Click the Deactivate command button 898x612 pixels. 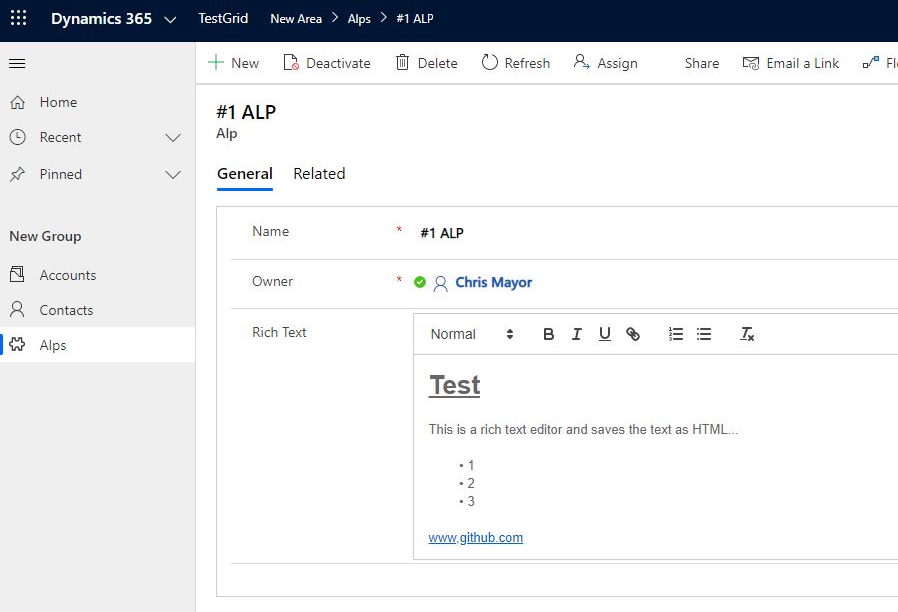tap(327, 63)
